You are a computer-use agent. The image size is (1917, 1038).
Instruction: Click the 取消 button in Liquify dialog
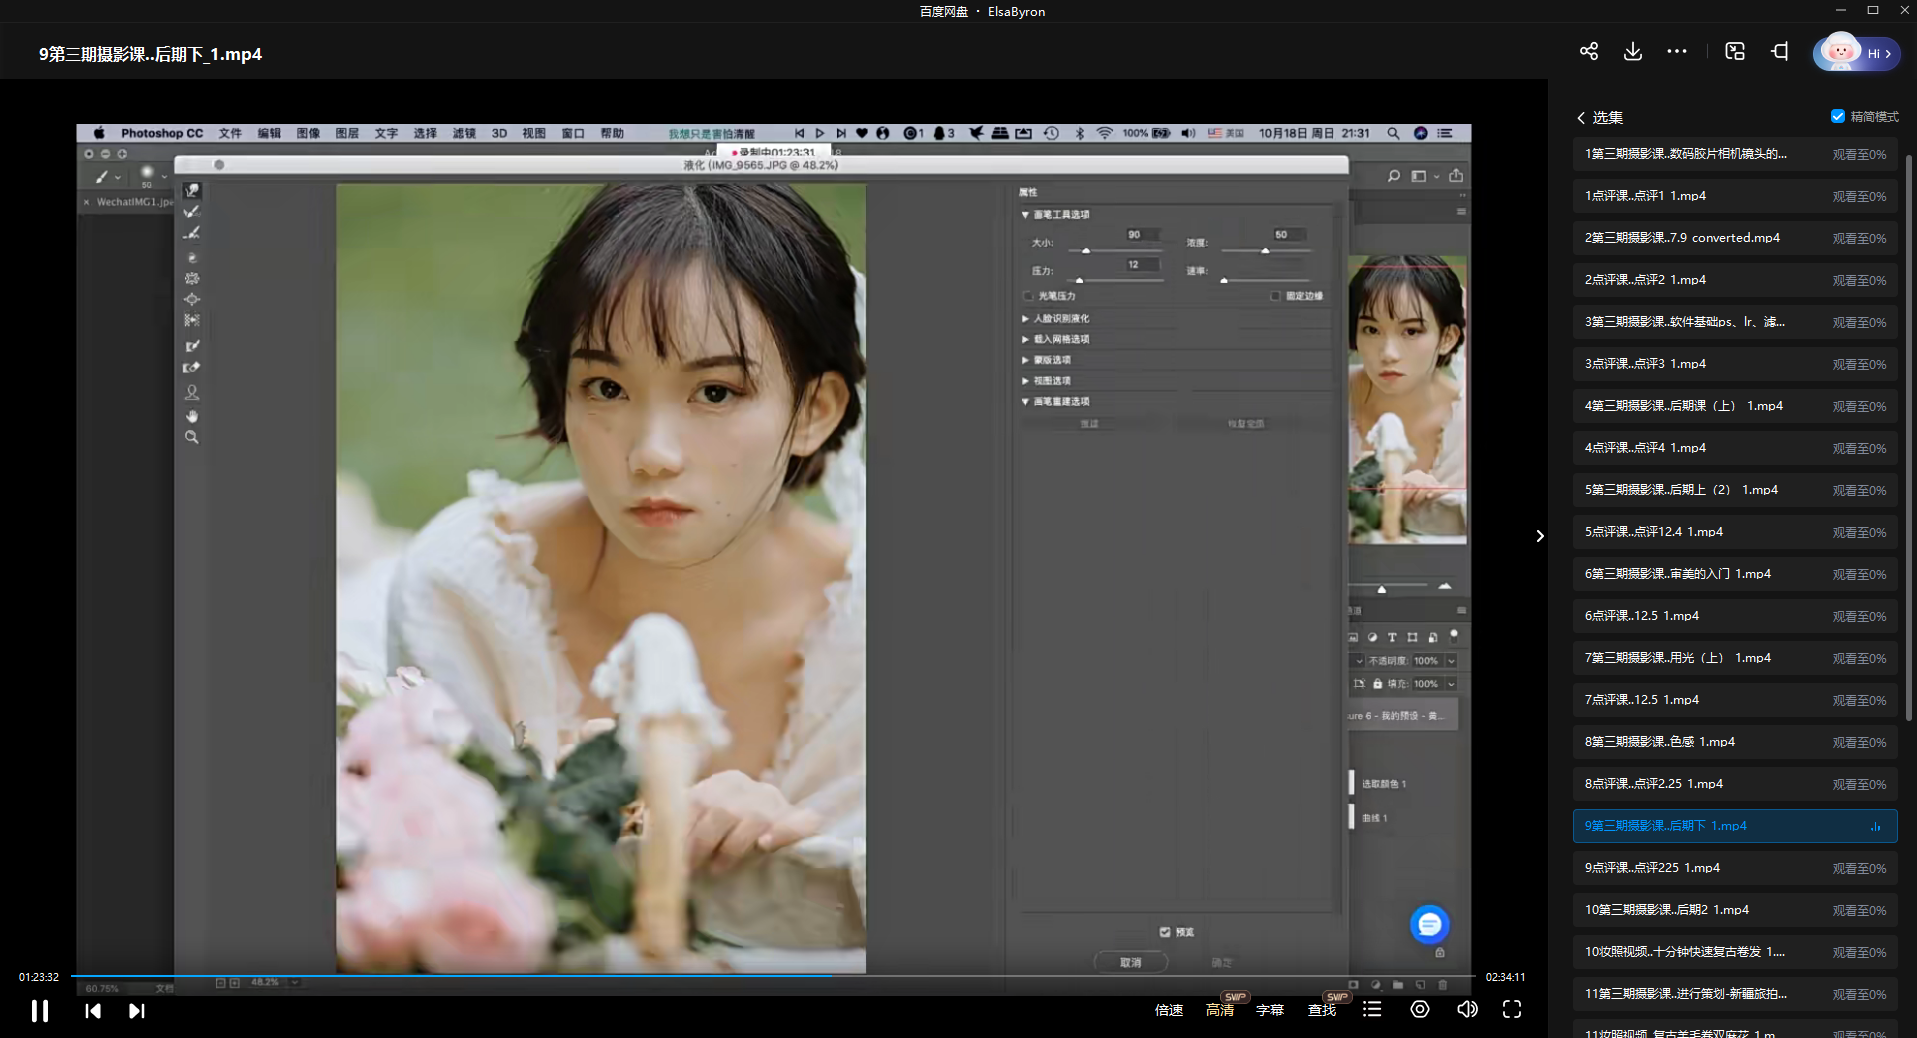point(1131,962)
